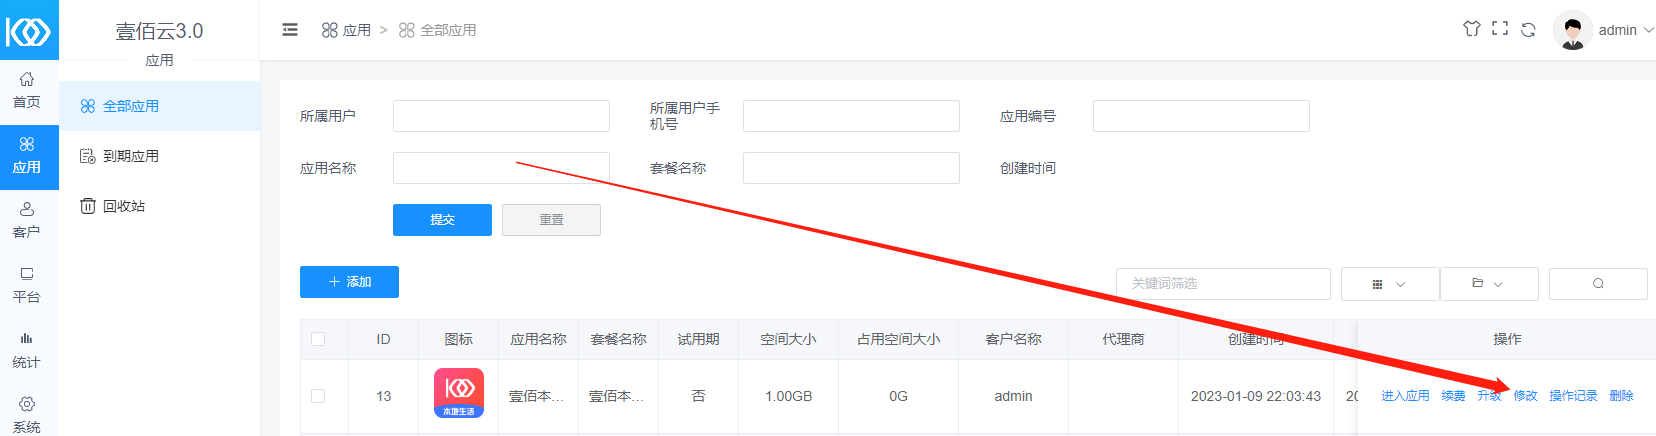The image size is (1656, 436).
Task: Focus the 套餐名称 input field
Action: pos(851,168)
